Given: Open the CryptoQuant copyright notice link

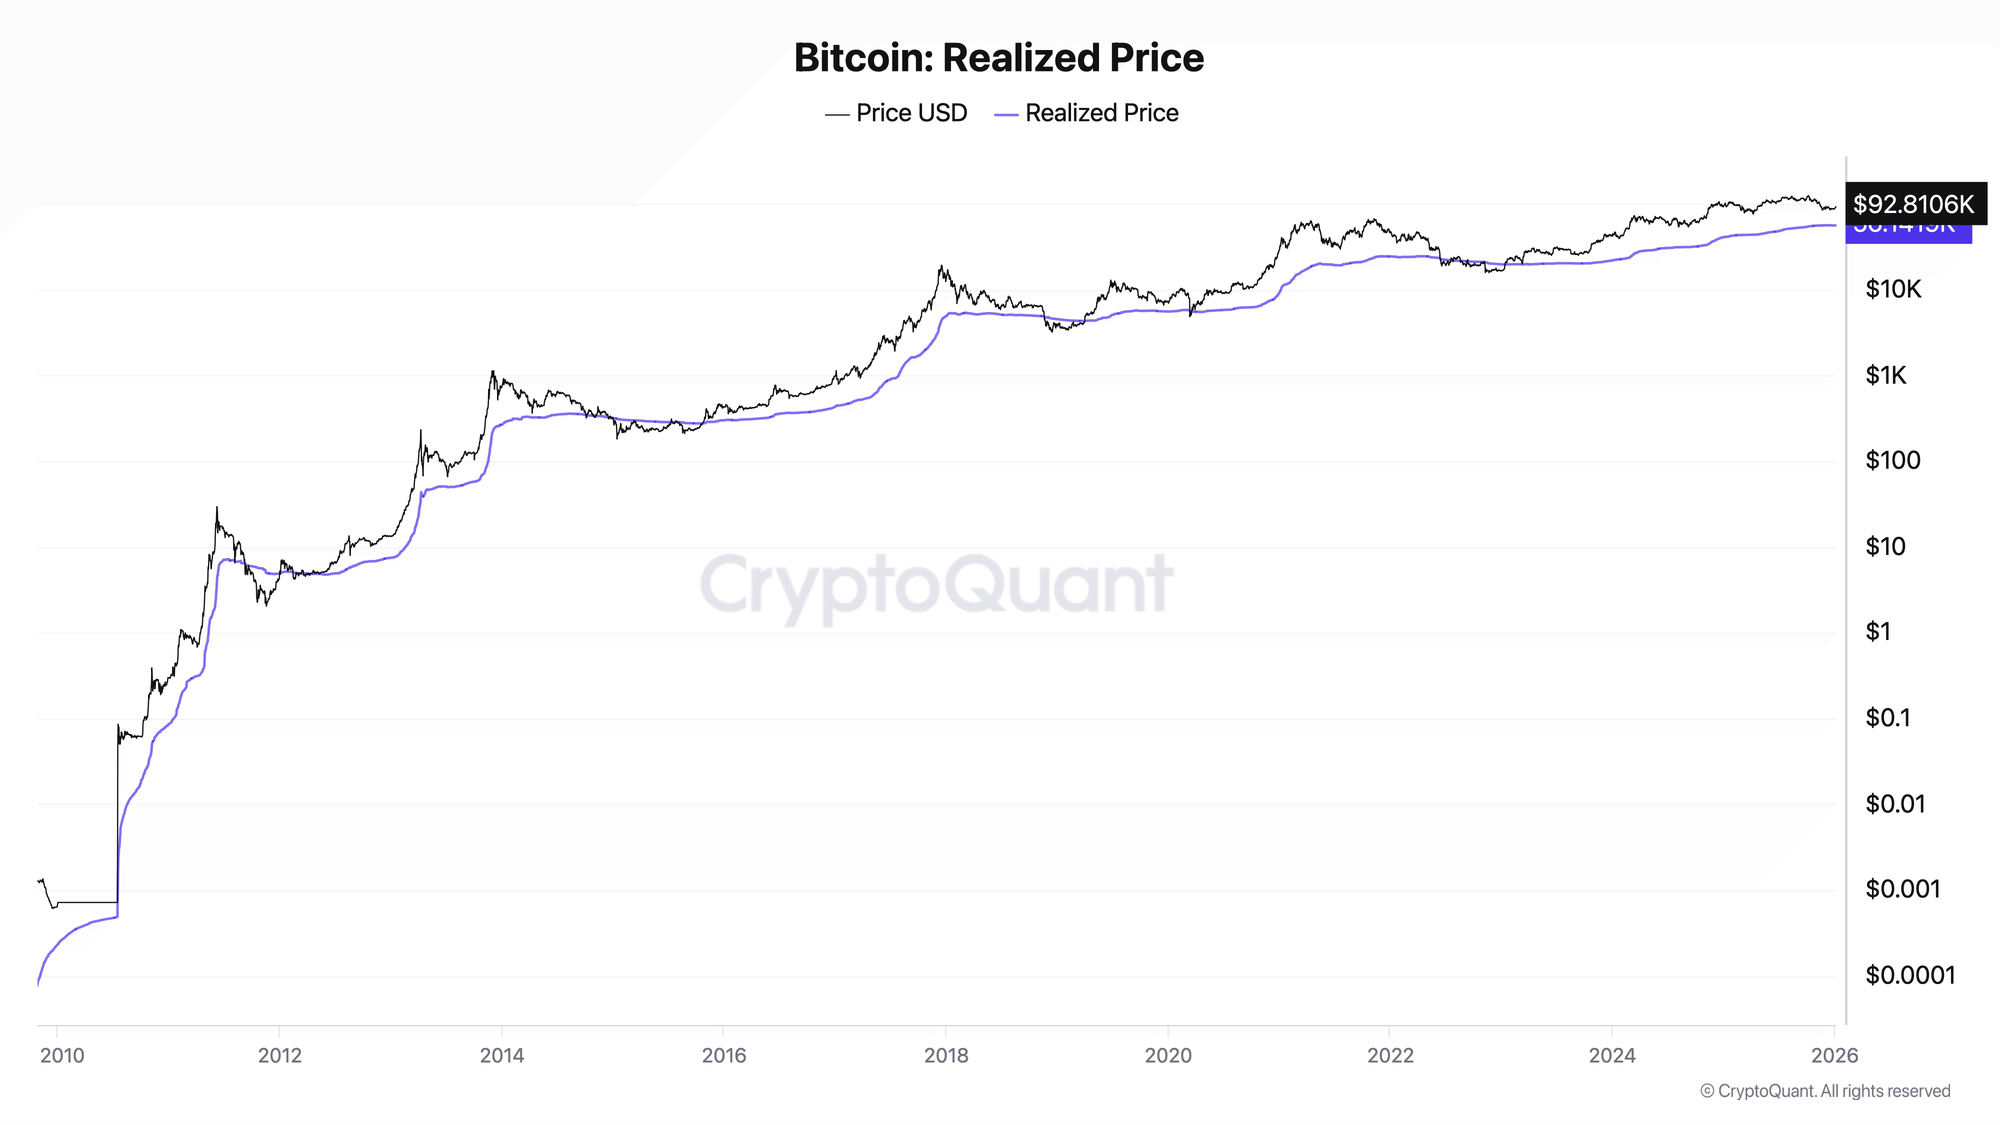Looking at the screenshot, I should 1825,1091.
